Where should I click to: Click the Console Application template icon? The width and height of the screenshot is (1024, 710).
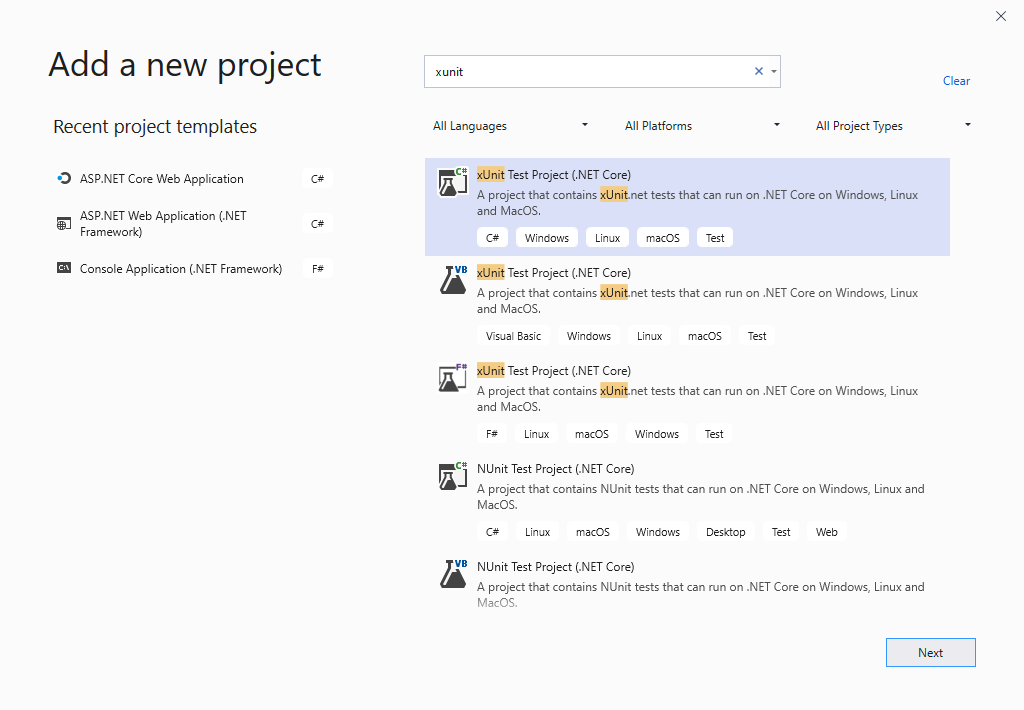[x=63, y=268]
